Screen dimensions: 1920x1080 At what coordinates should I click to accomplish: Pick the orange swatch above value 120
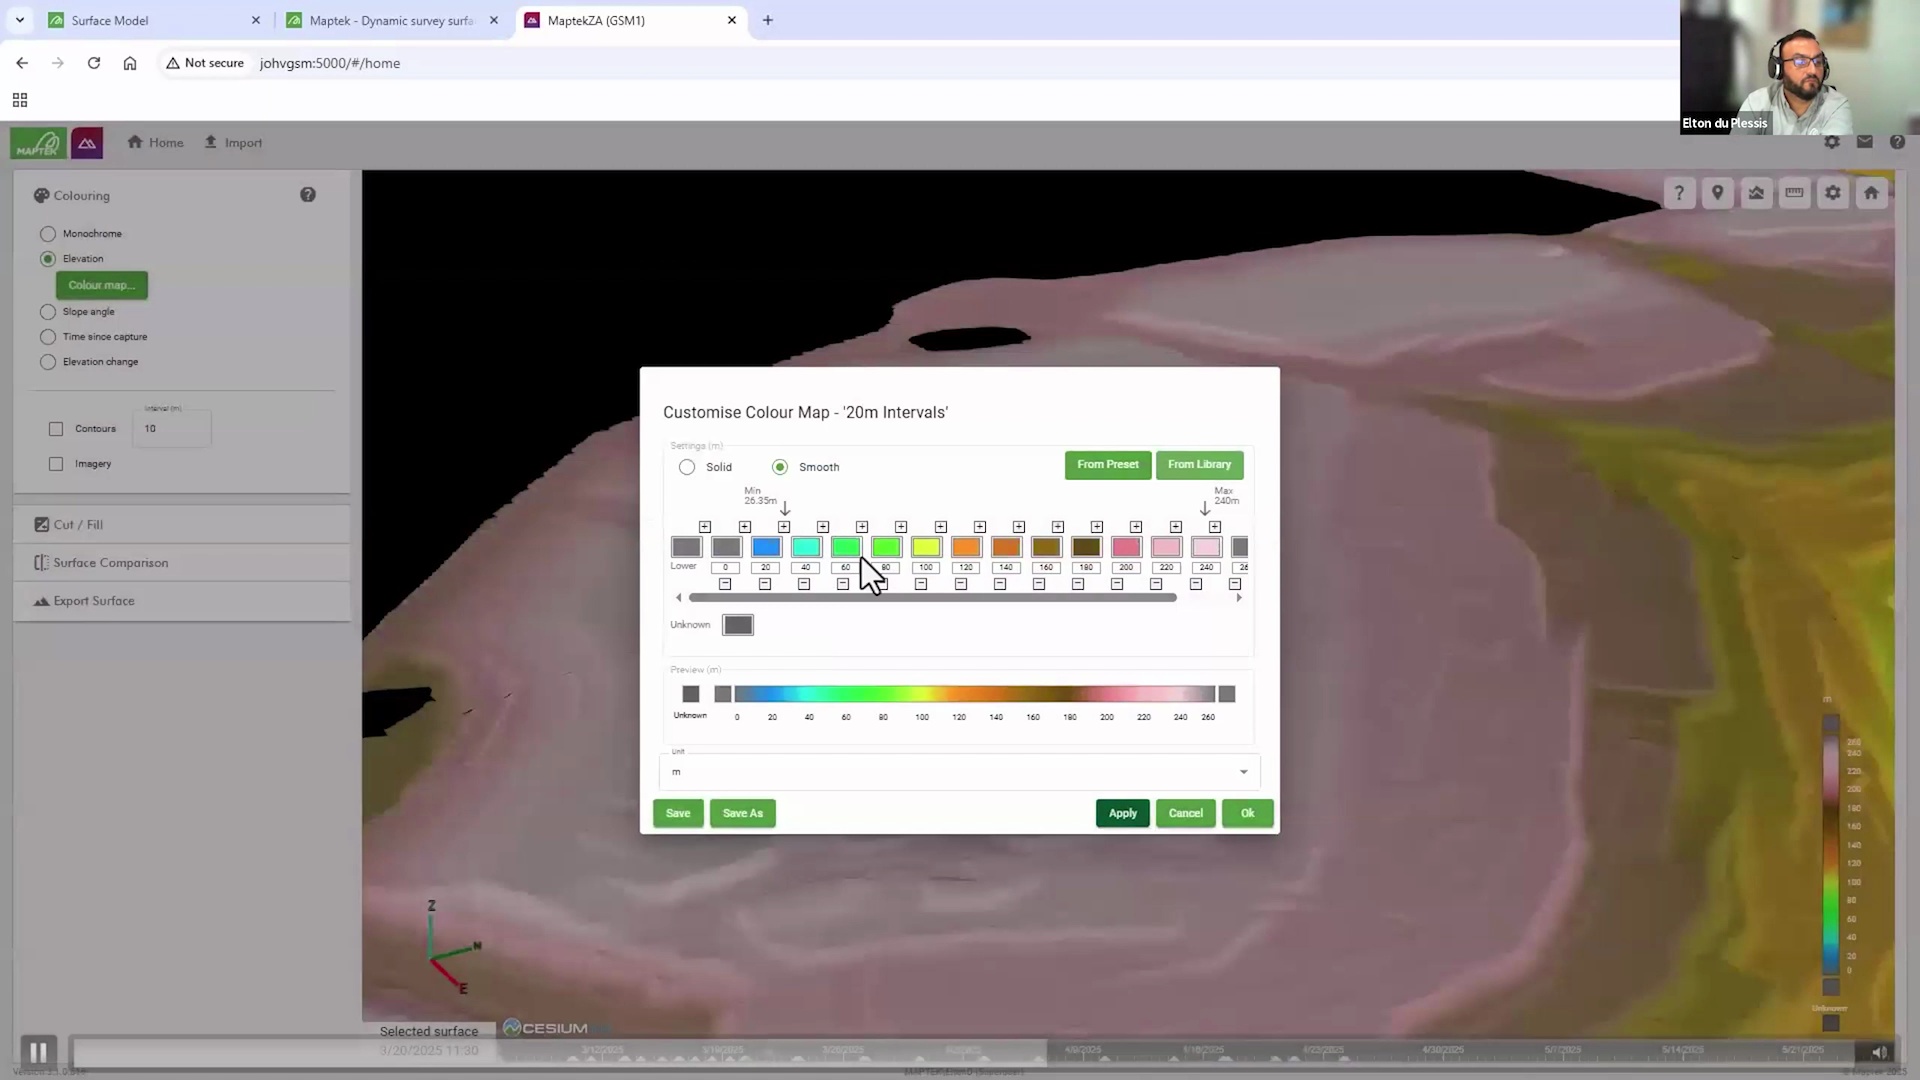(x=966, y=548)
